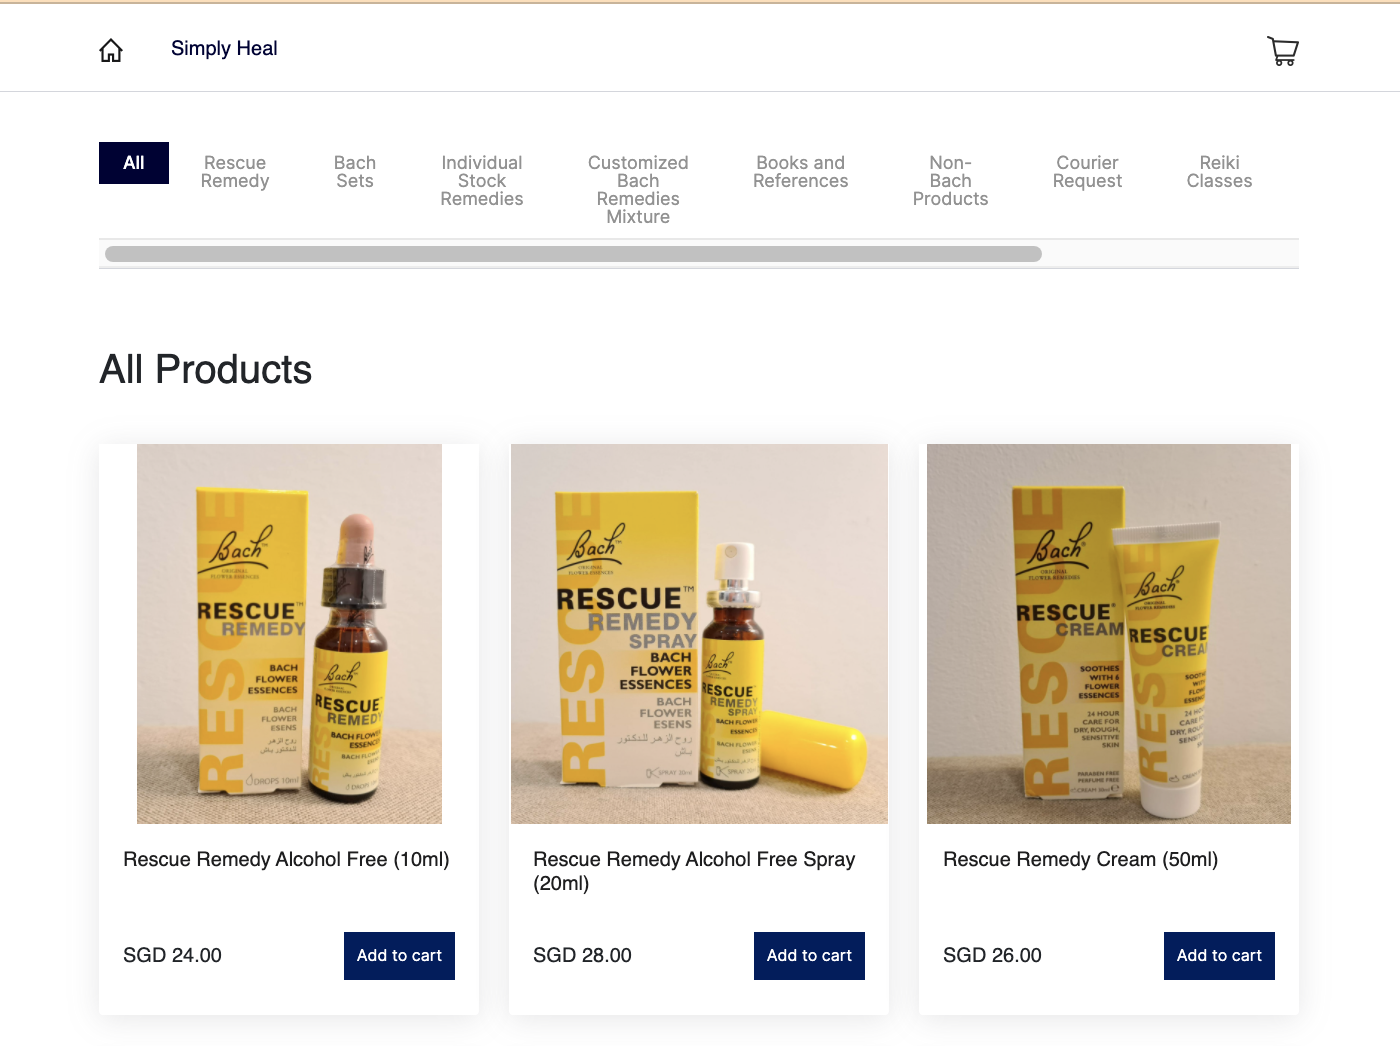
Task: Click the home icon in header
Action: 111,50
